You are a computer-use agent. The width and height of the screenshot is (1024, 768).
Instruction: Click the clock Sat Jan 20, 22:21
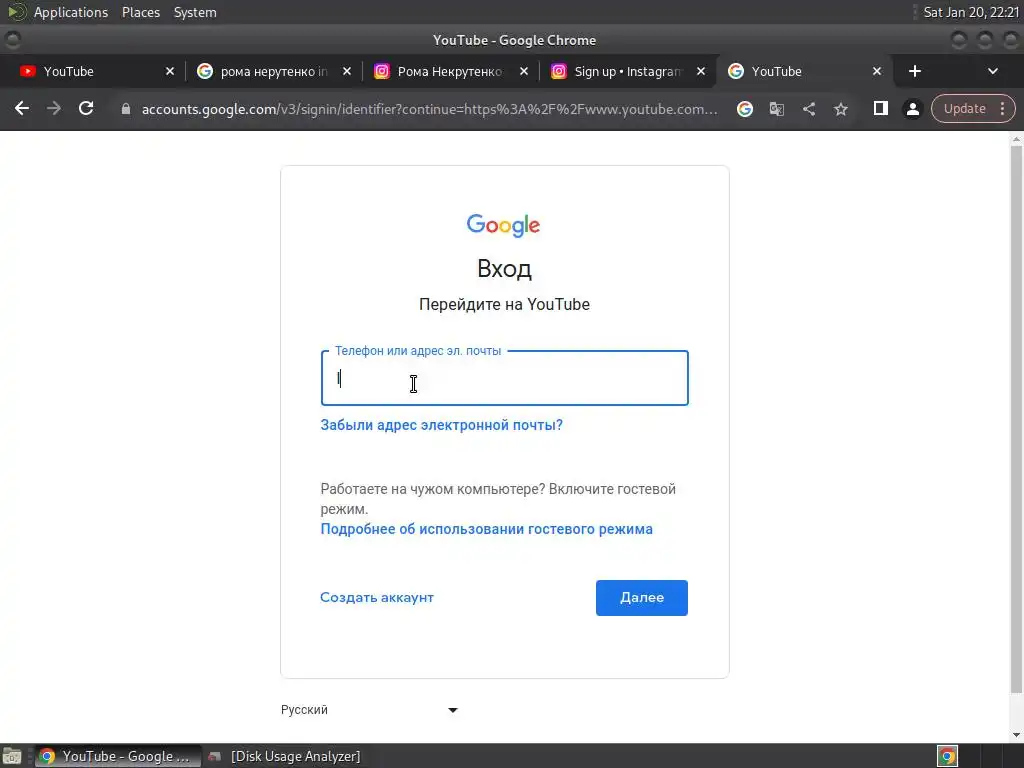(971, 12)
